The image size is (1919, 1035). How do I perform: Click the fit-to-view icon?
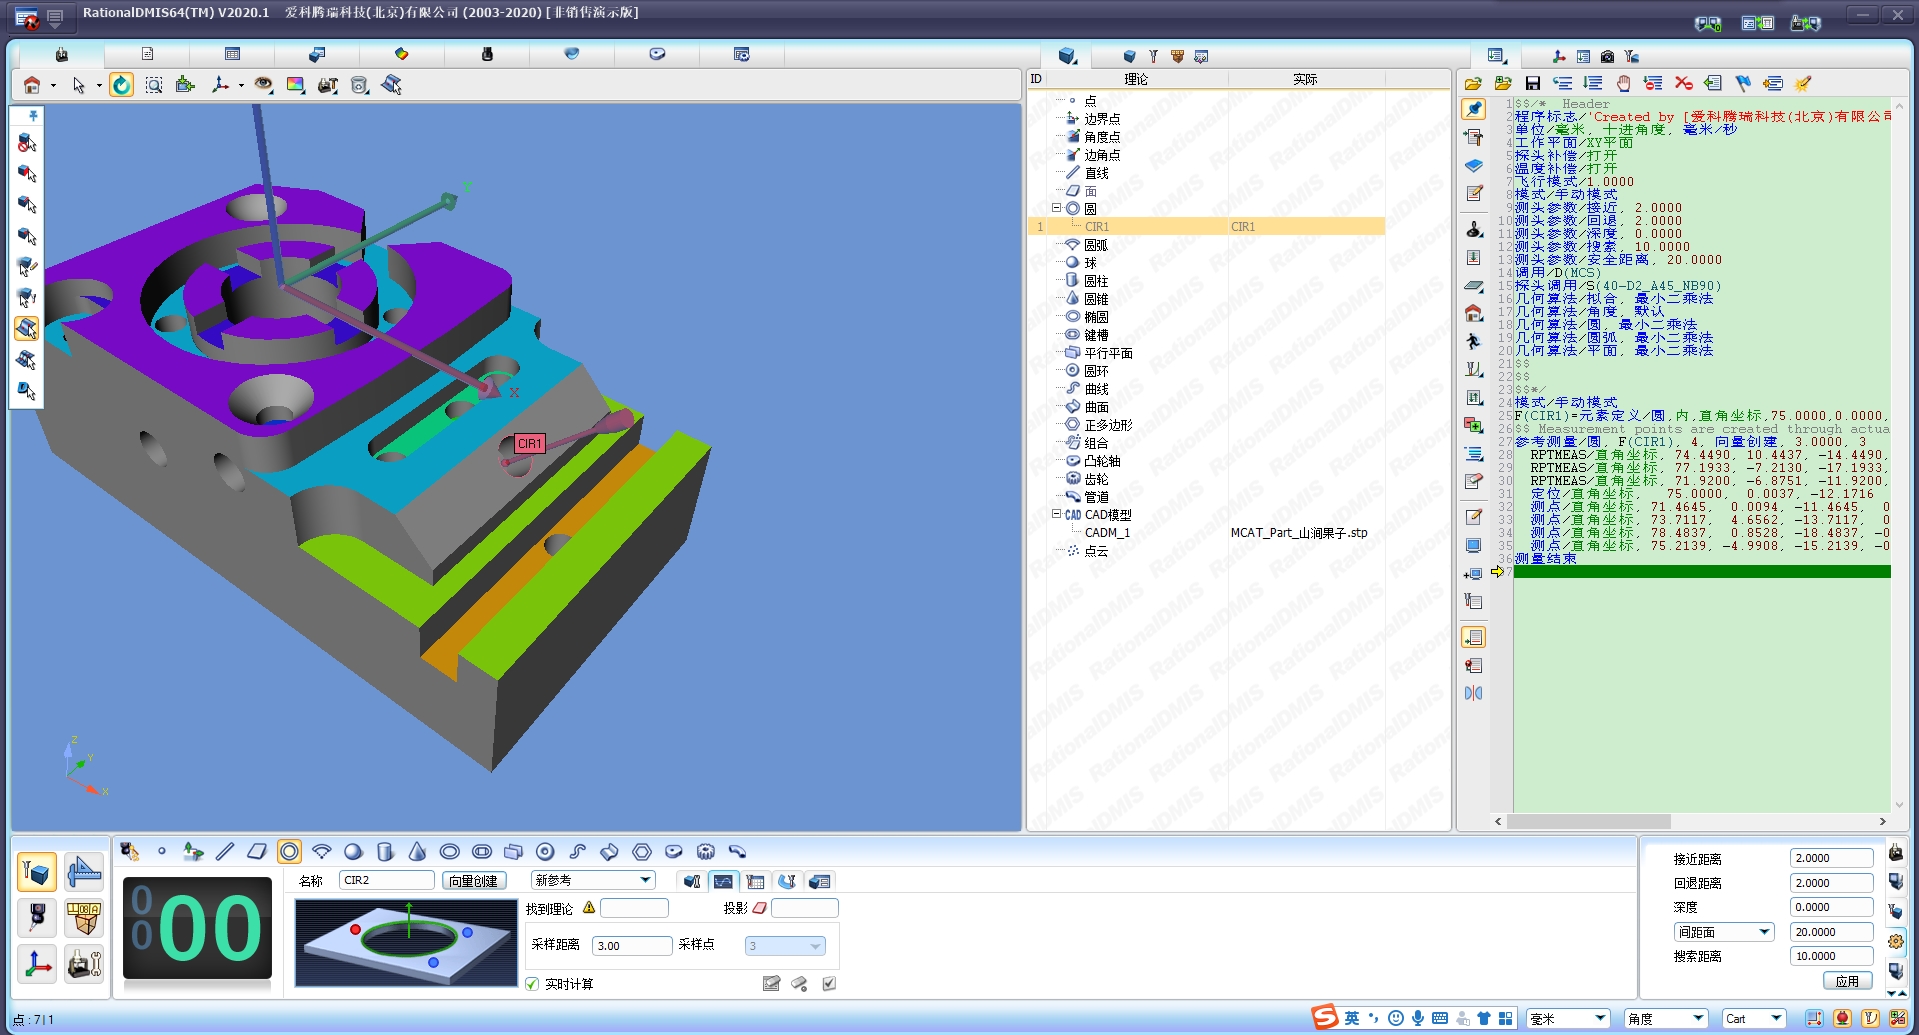pos(185,86)
